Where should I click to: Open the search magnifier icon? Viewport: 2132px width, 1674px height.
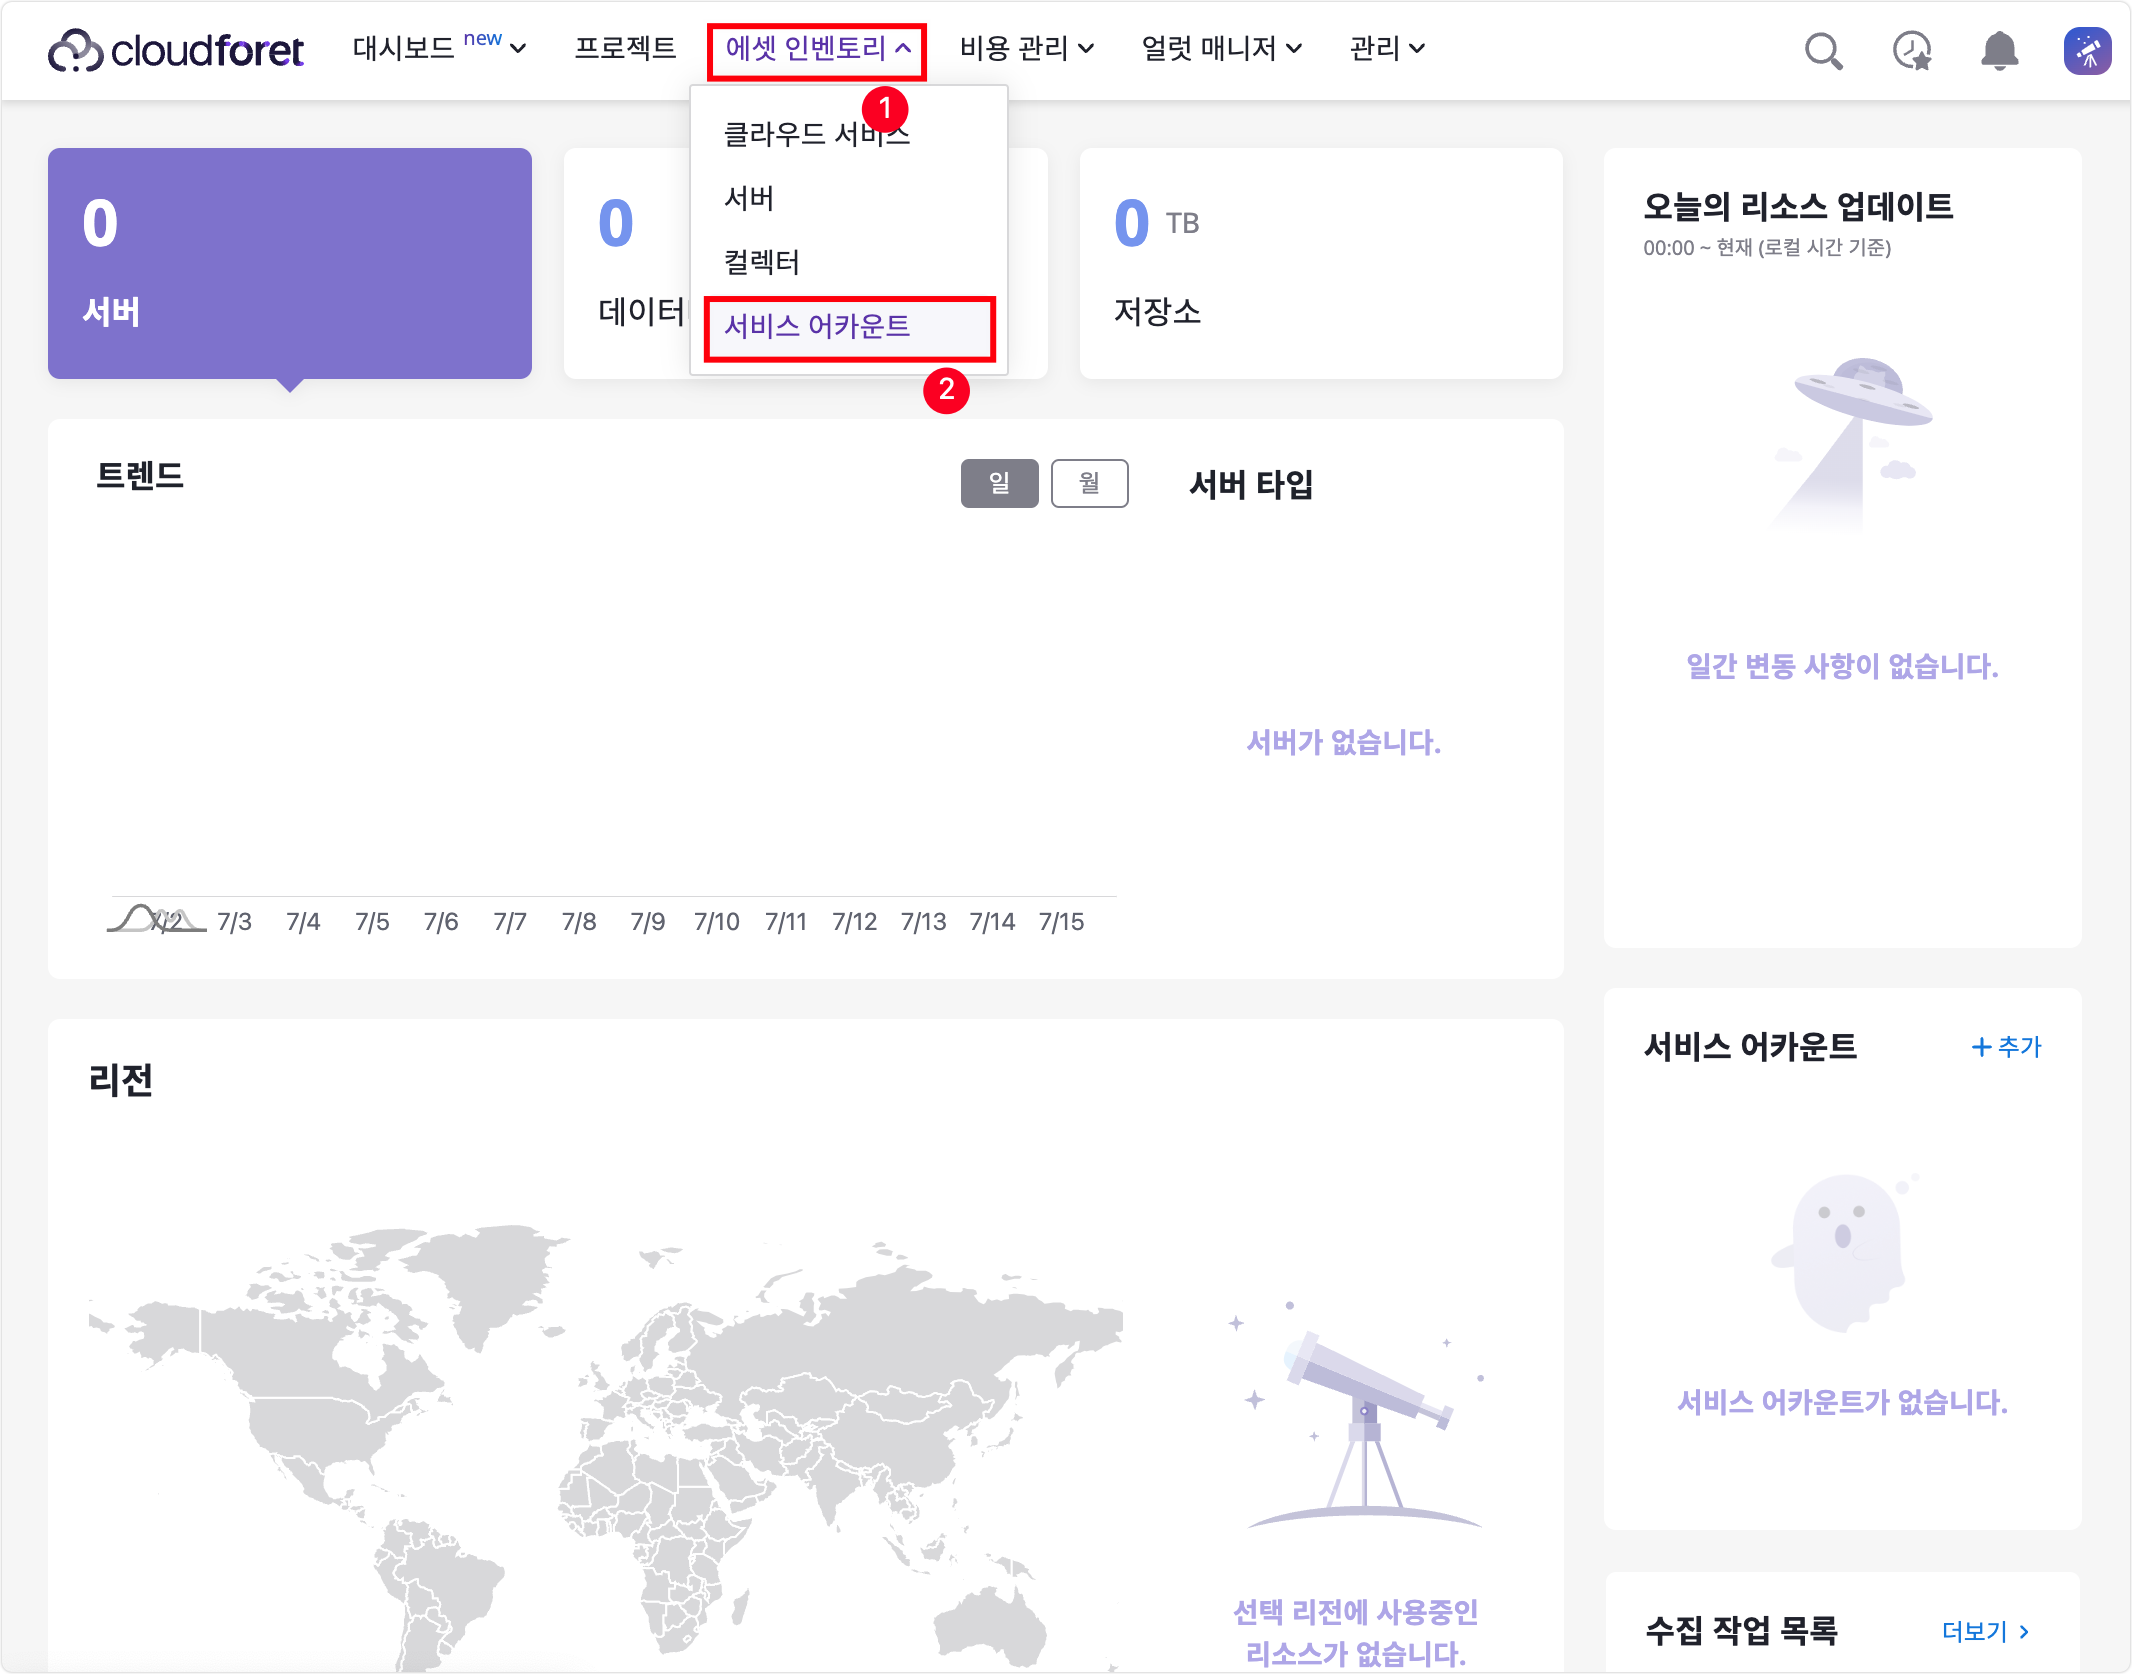(1823, 50)
